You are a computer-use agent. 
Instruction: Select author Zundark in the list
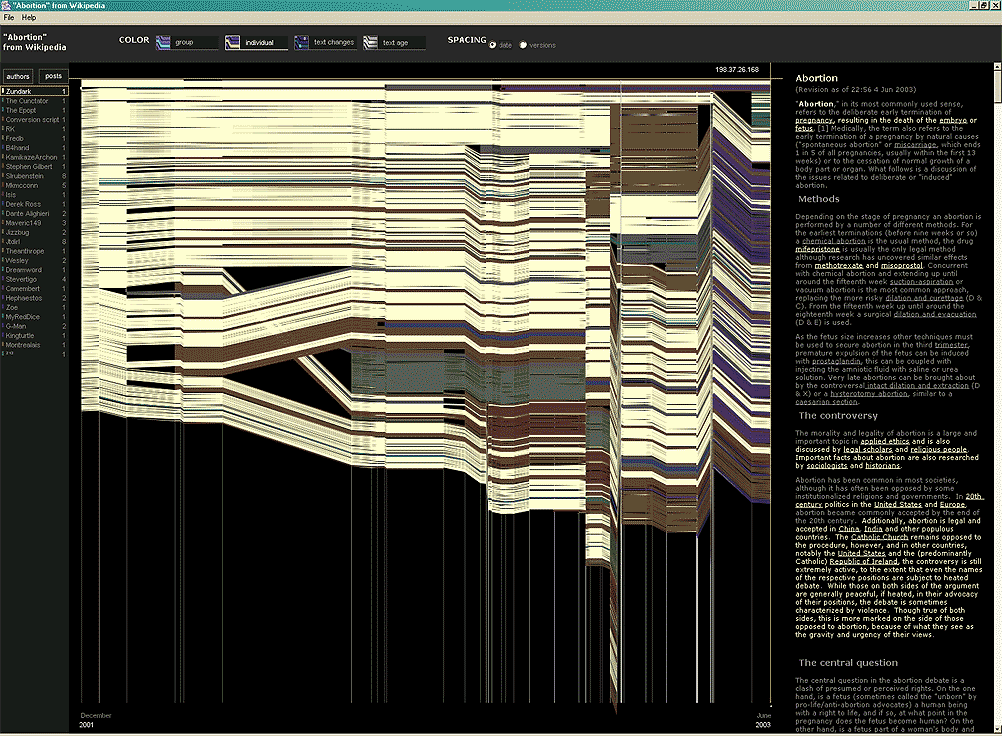click(x=20, y=92)
